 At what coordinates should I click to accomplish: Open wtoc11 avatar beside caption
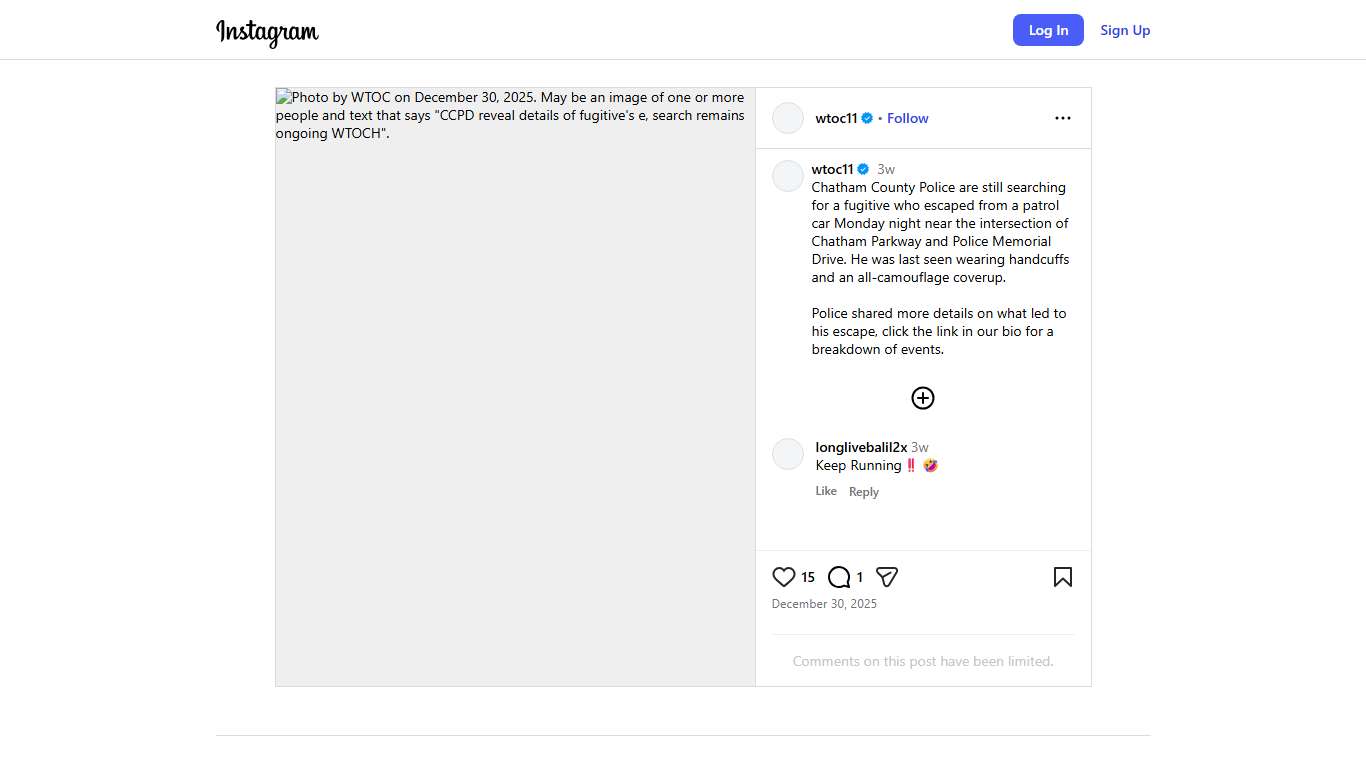[x=788, y=176]
